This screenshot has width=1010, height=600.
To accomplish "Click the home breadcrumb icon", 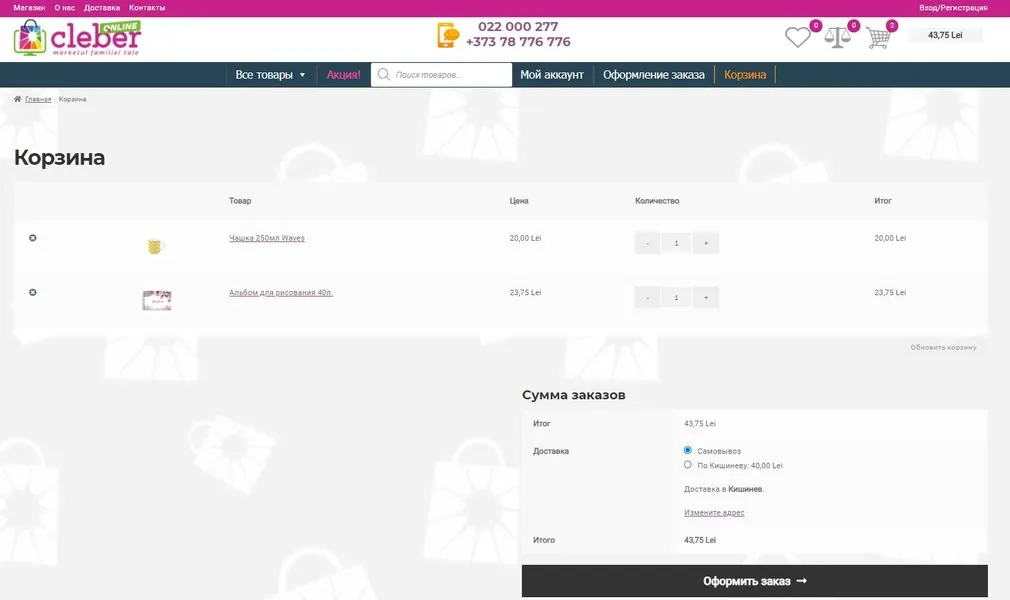I will tap(17, 99).
